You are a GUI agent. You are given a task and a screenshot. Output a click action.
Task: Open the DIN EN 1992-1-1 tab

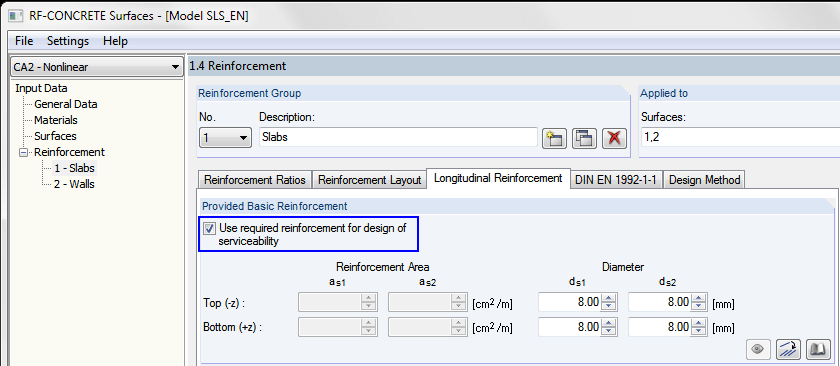coord(617,180)
